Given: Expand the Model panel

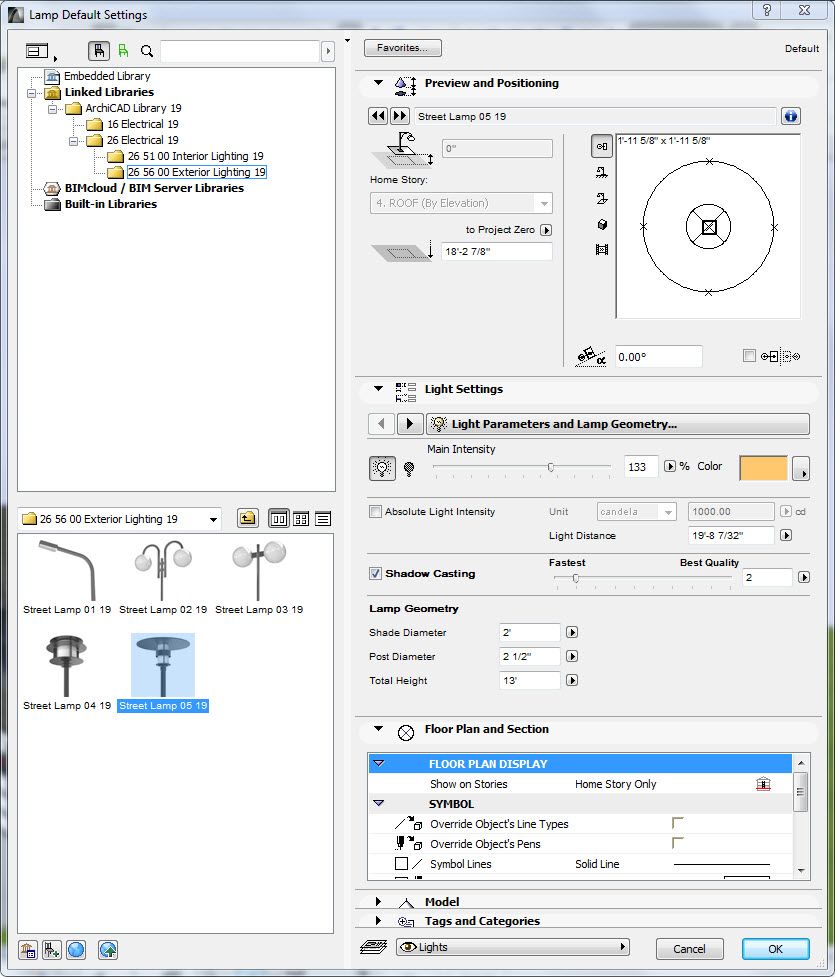Looking at the screenshot, I should [x=378, y=902].
